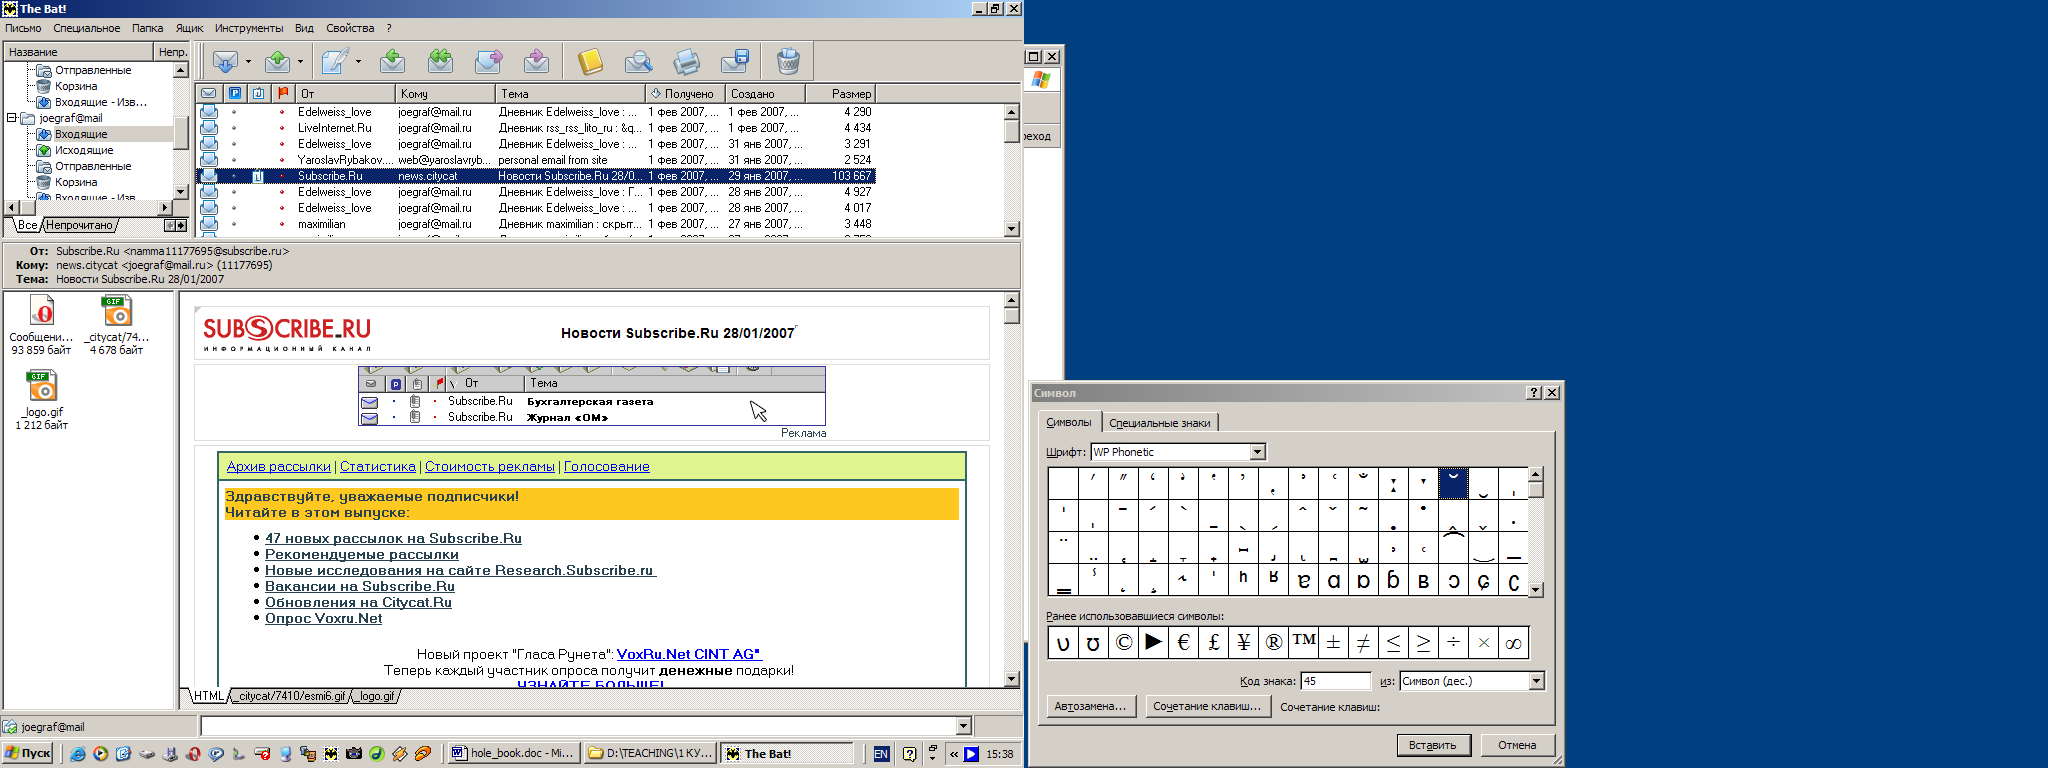Click The Bat! quick launch icon
The width and height of the screenshot is (2048, 768).
(x=331, y=754)
